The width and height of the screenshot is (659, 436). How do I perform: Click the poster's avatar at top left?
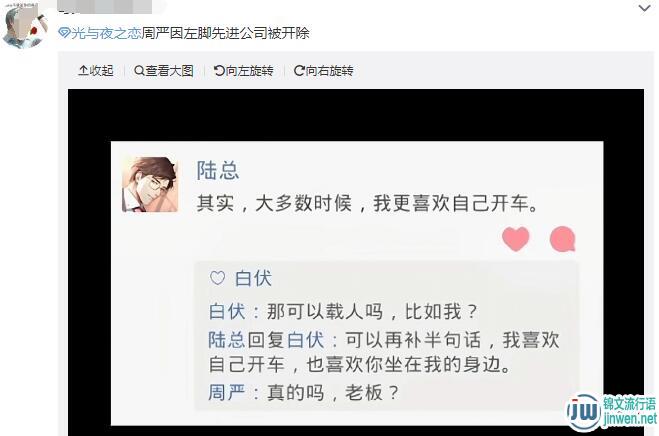coord(24,26)
